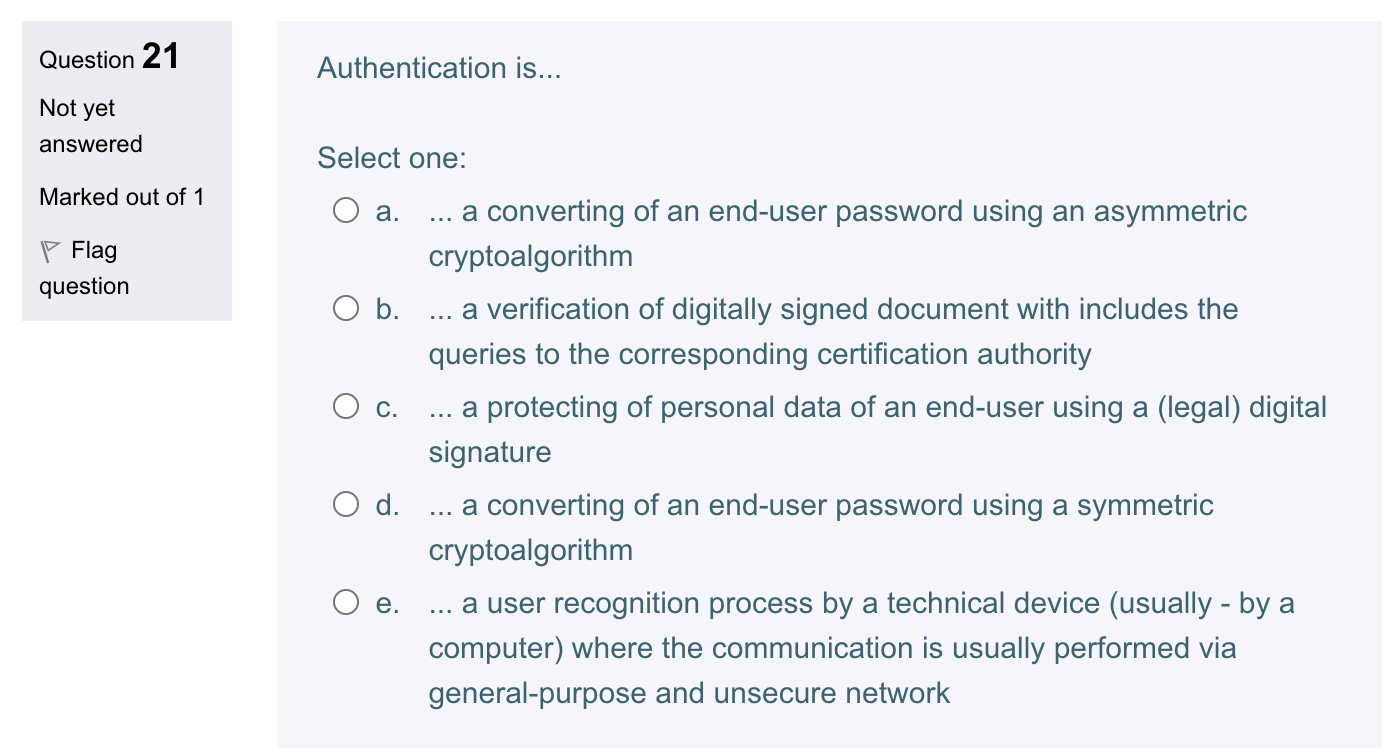Select radio option a about asymmetric cryptoalgorithm

pyautogui.click(x=347, y=209)
